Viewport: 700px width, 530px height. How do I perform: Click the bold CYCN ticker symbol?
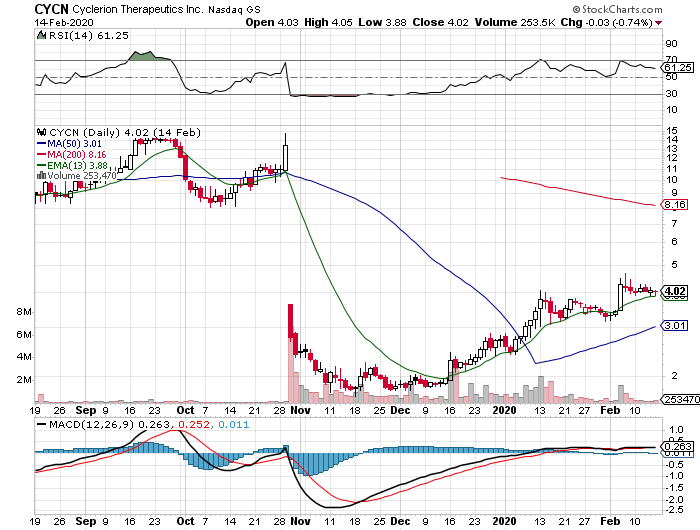pyautogui.click(x=52, y=8)
